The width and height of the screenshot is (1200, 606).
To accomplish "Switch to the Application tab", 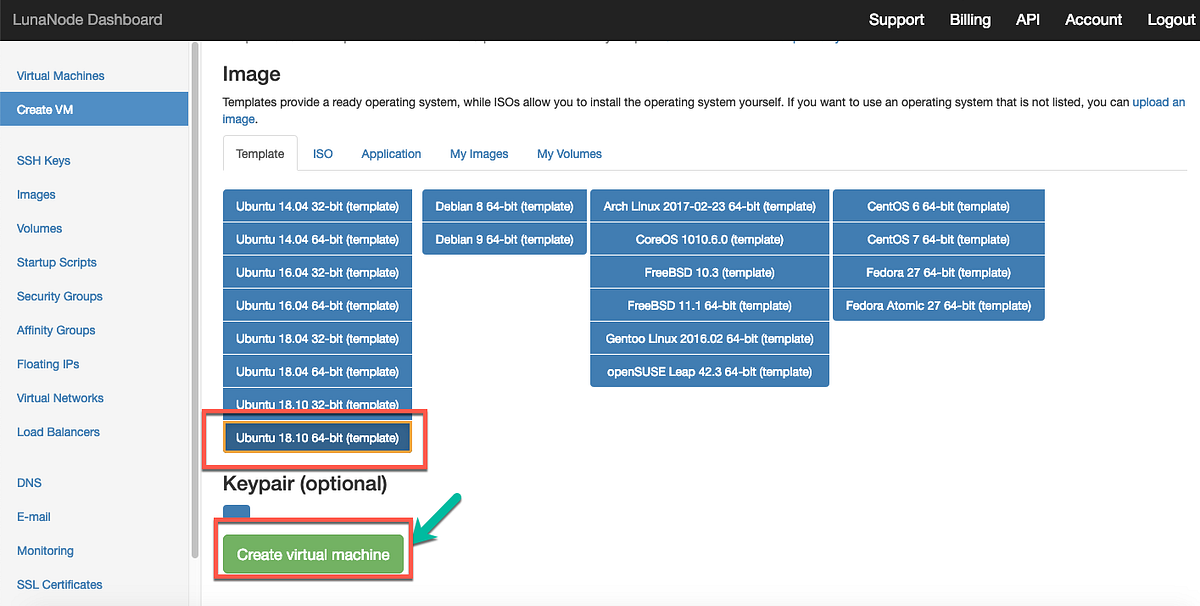I will [x=391, y=154].
